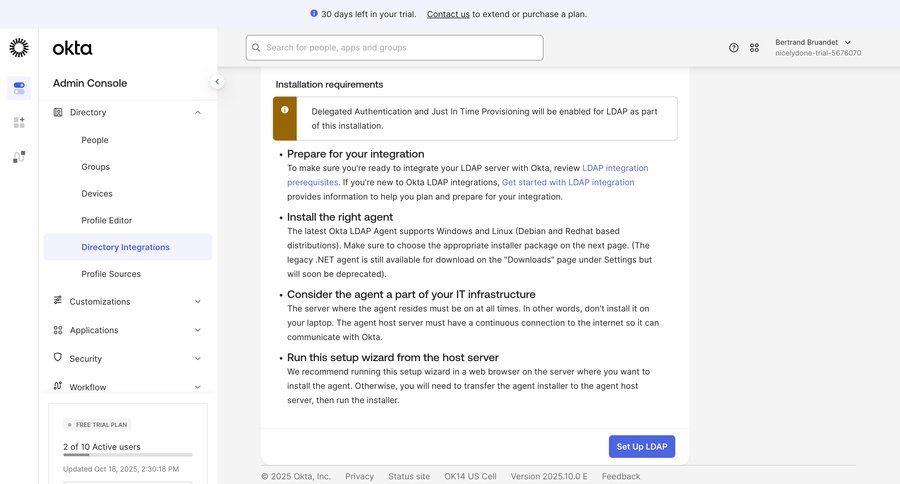Click the Updated Oct 18, 2025 timestamp
Viewport: 900px width, 484px height.
click(121, 469)
